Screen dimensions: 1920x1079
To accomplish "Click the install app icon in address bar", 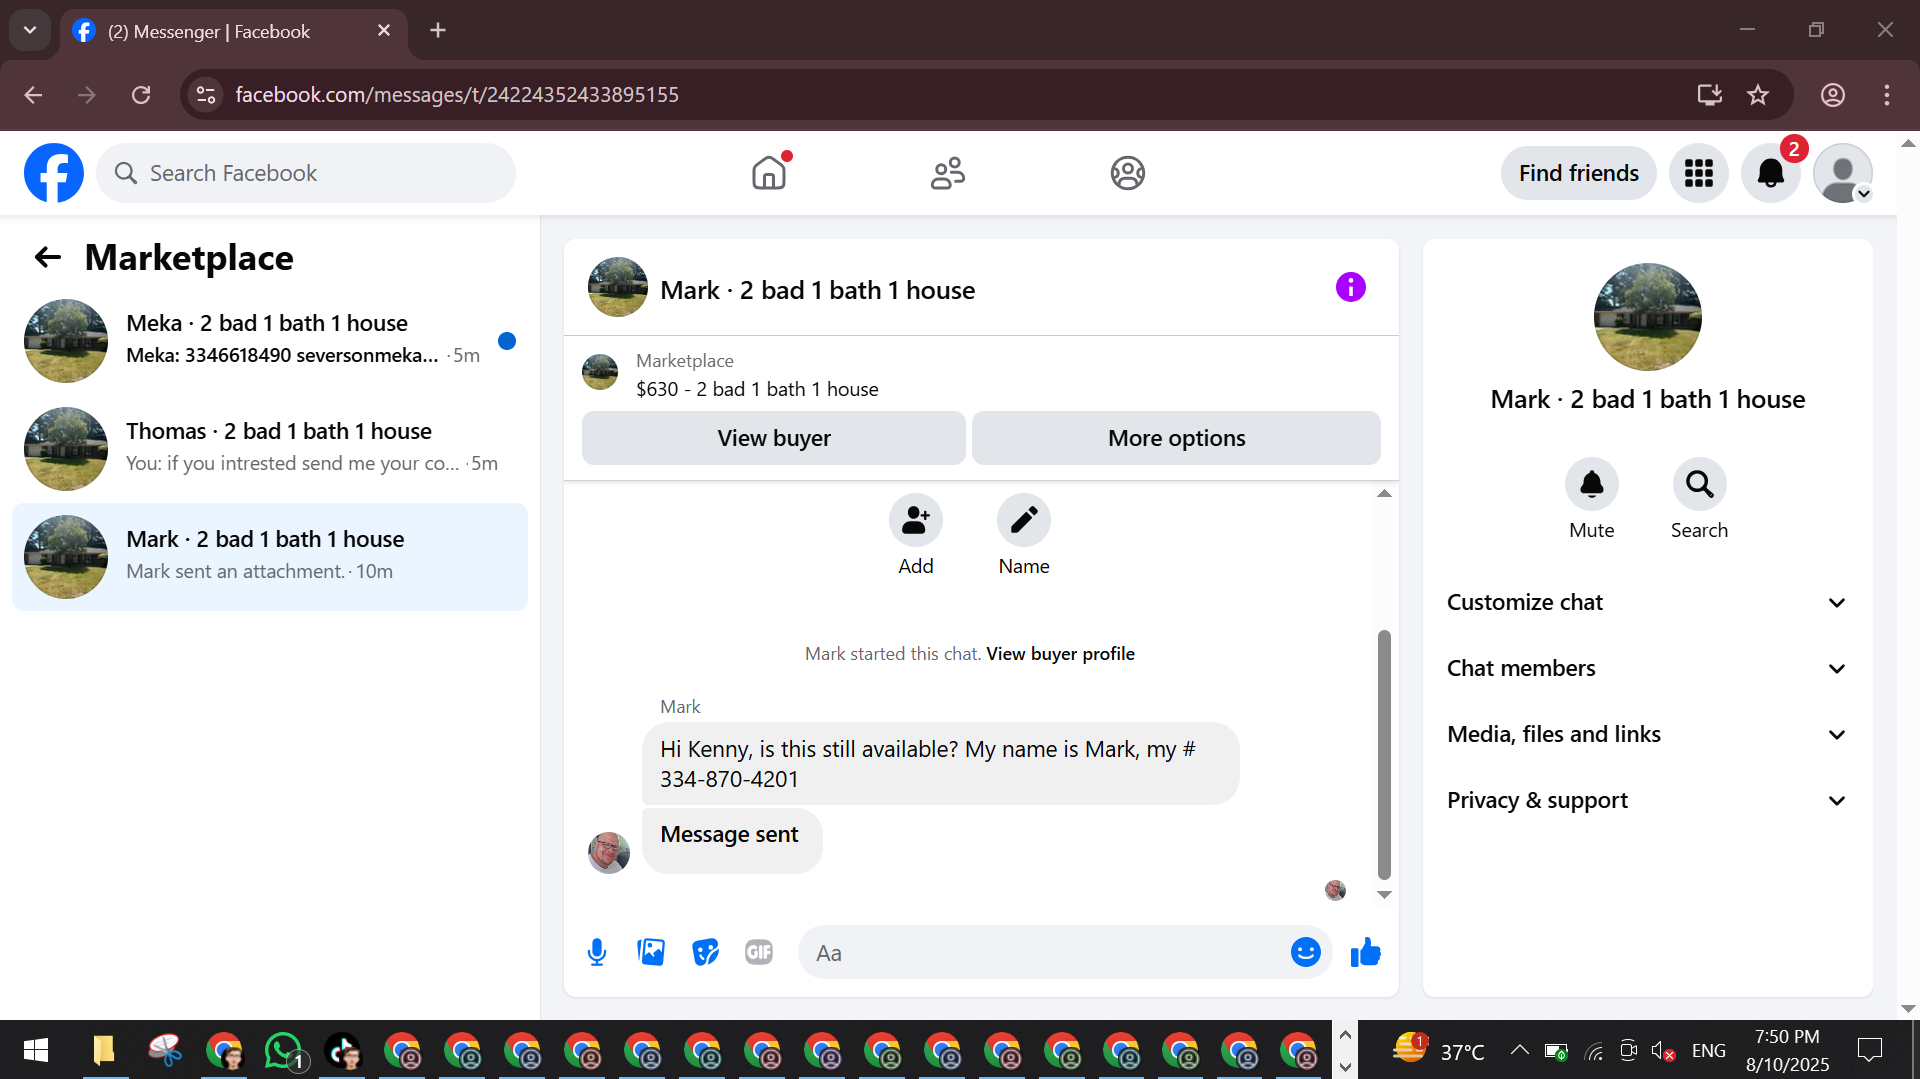I will pos(1710,95).
